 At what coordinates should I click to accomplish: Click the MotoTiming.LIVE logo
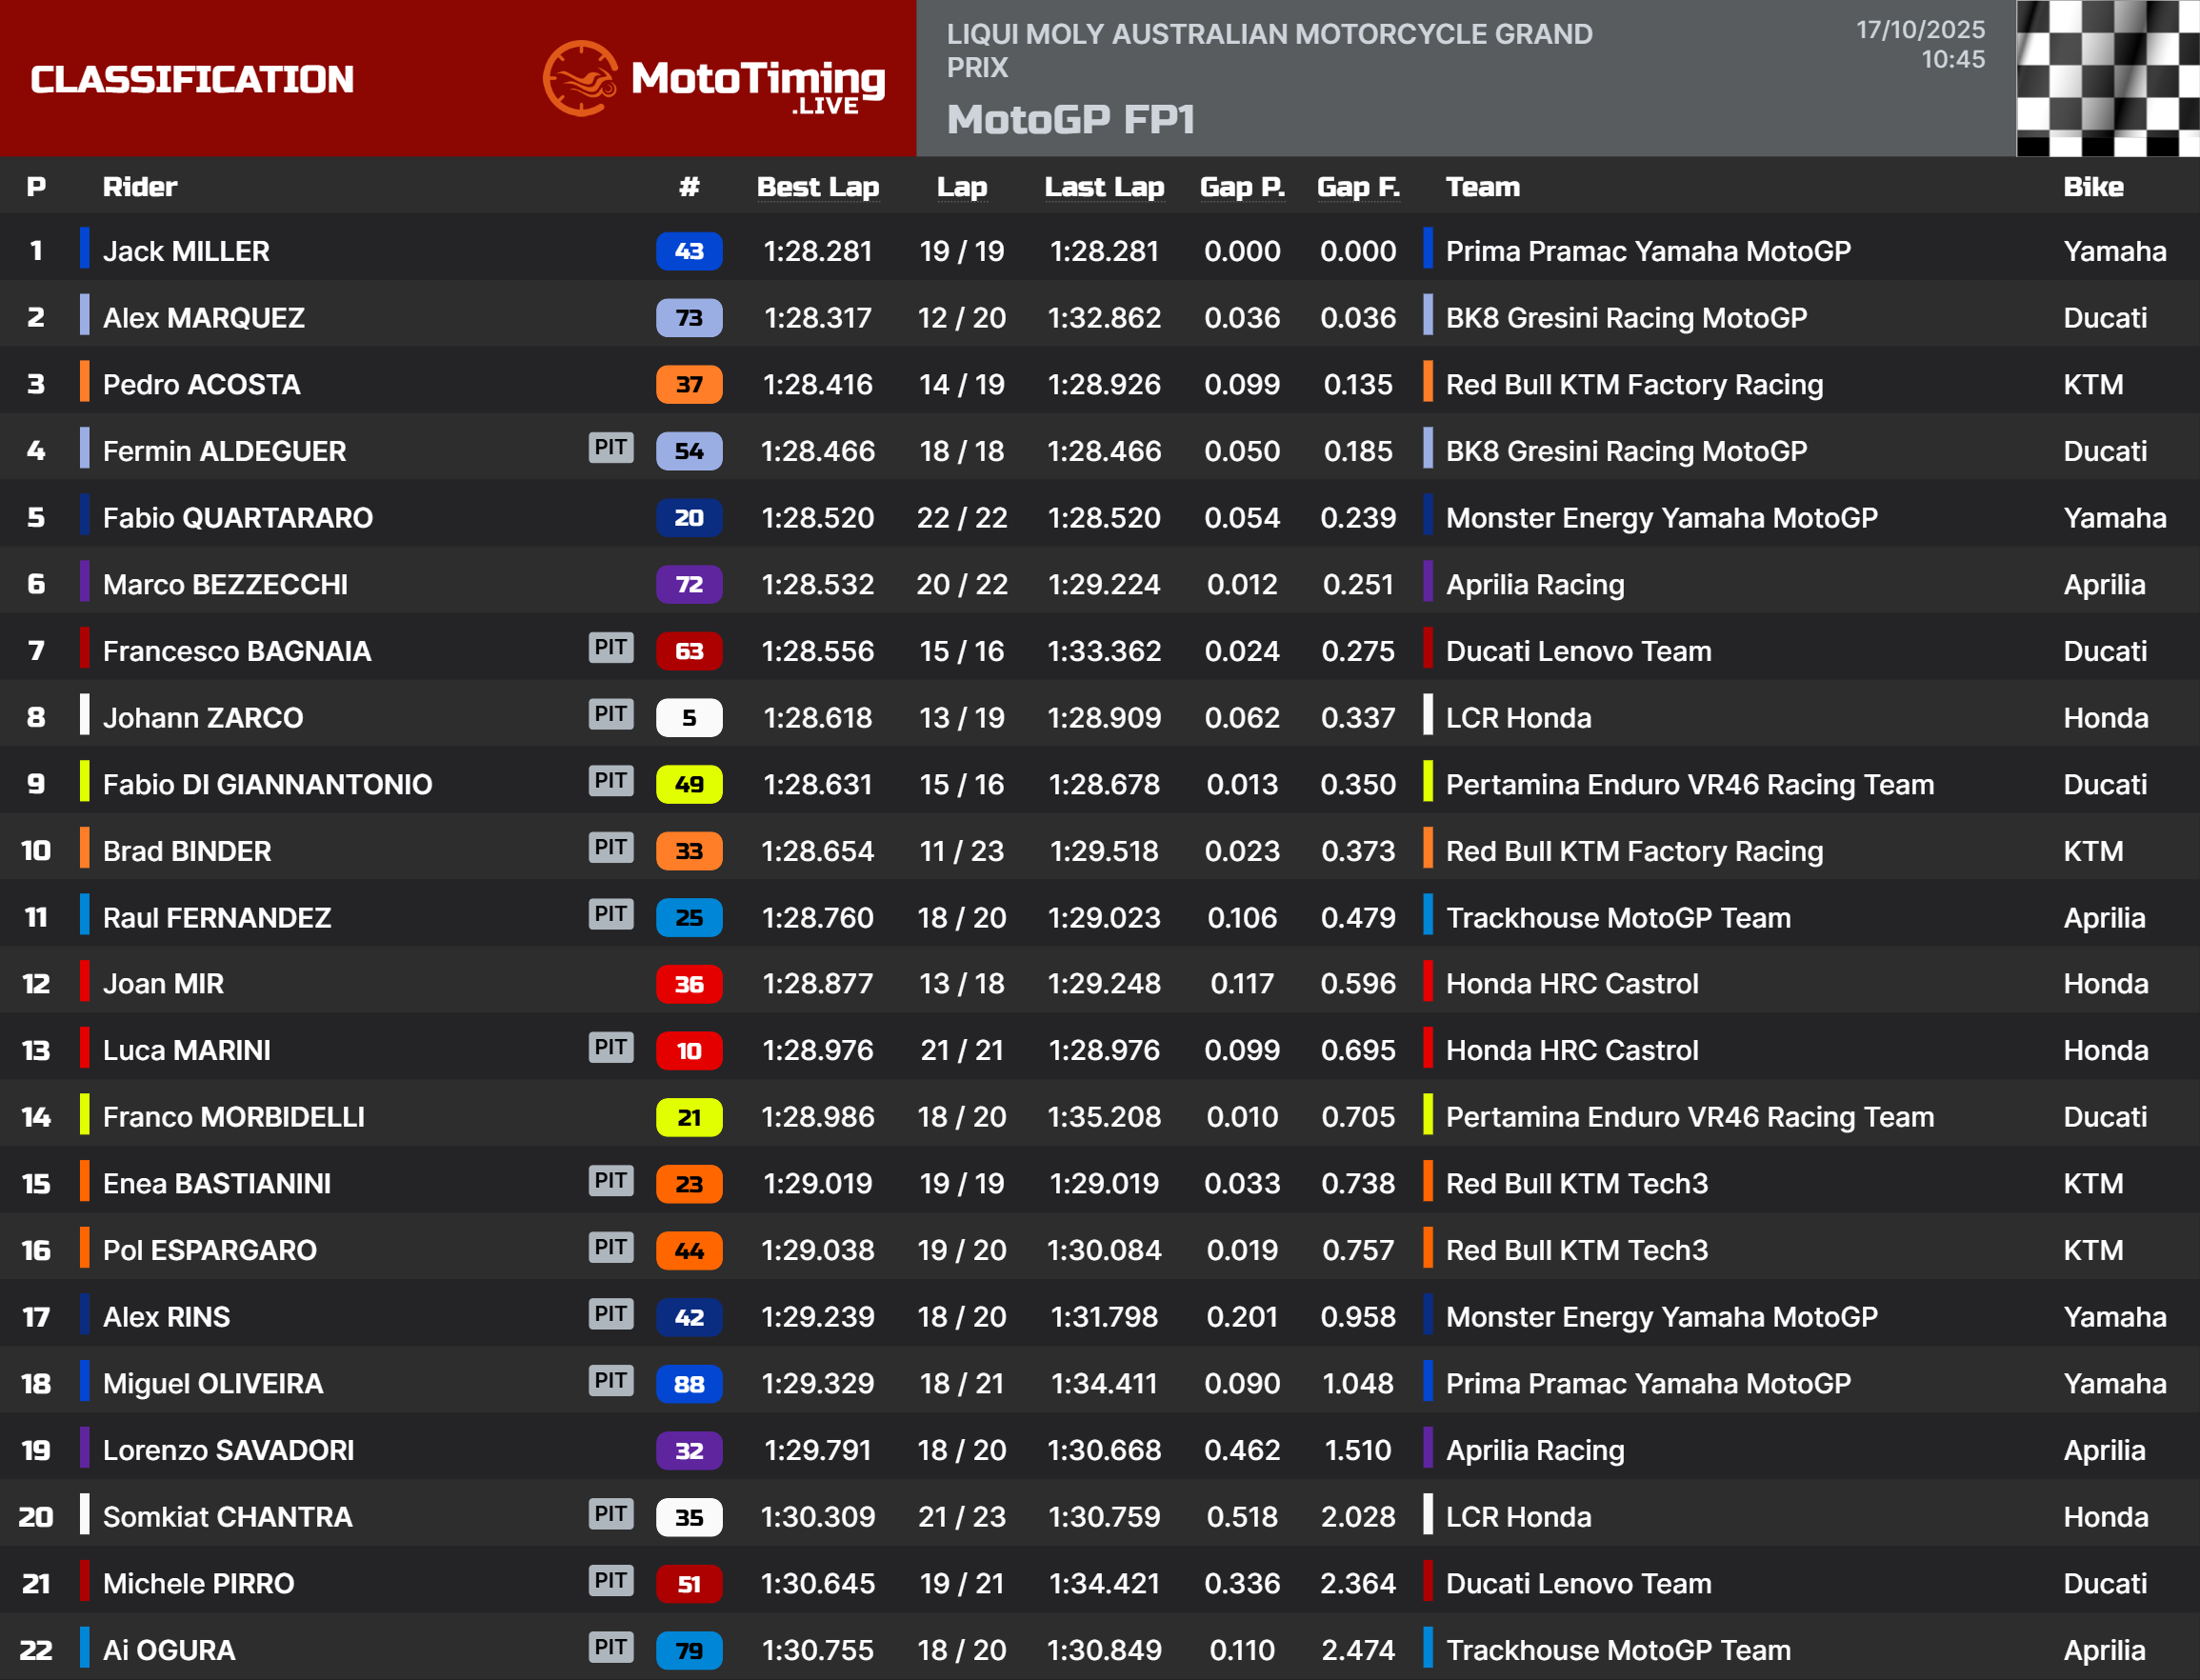[713, 79]
